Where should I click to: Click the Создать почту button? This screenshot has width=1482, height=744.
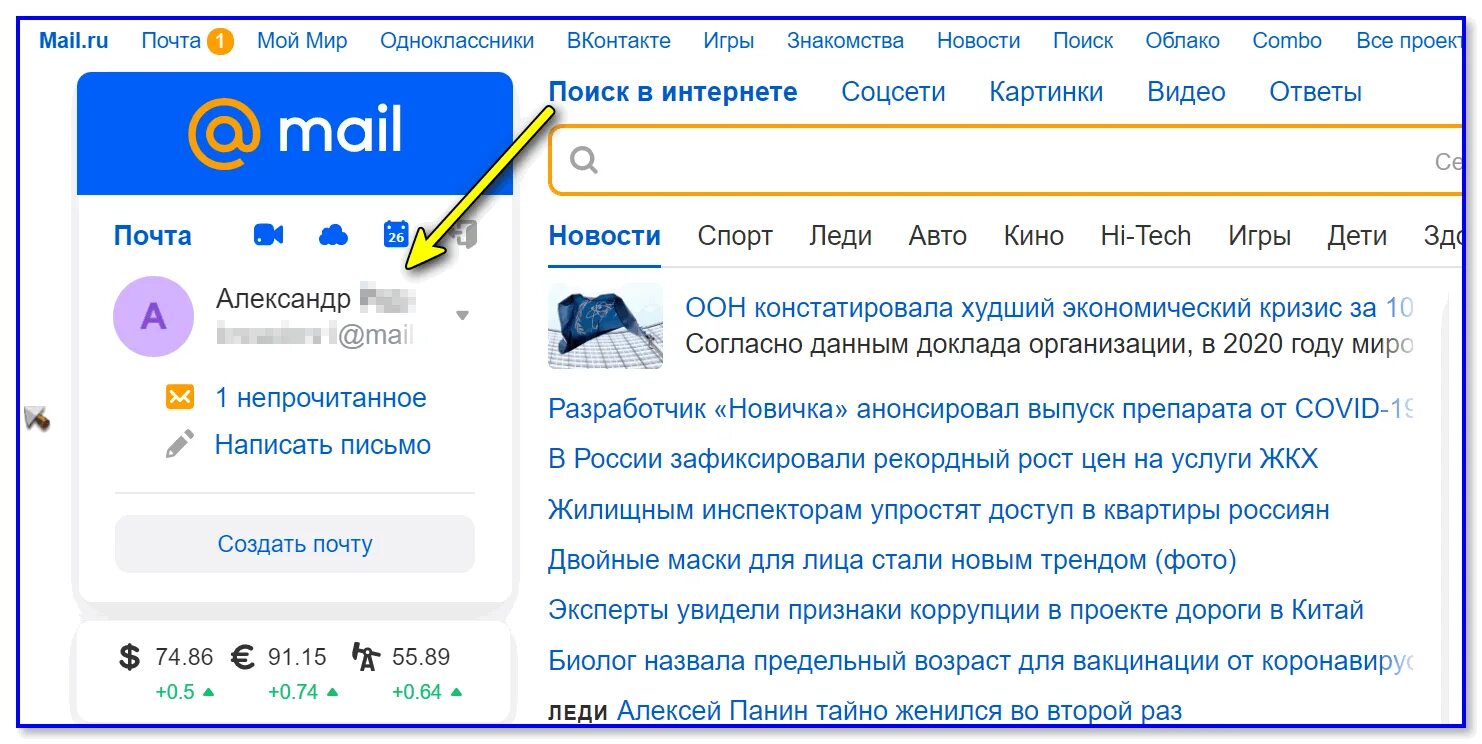pos(295,544)
